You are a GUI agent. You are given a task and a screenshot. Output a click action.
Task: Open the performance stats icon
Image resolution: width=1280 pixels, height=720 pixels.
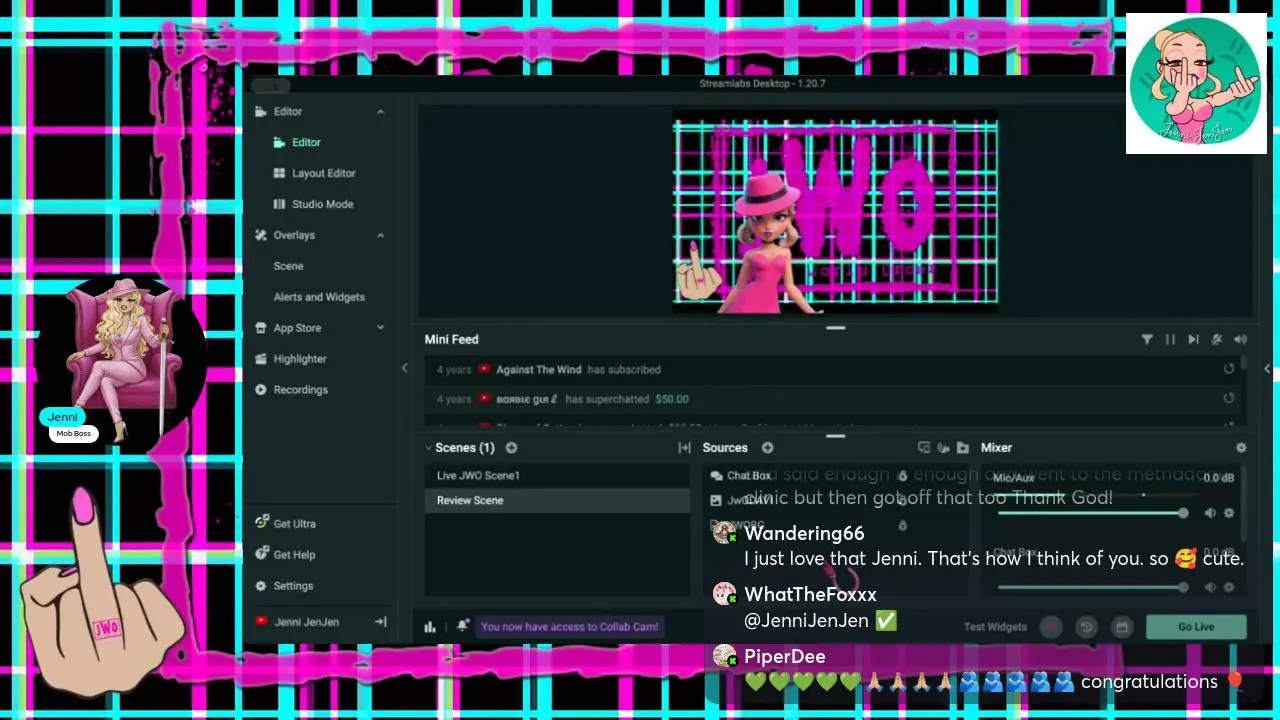[x=430, y=627]
